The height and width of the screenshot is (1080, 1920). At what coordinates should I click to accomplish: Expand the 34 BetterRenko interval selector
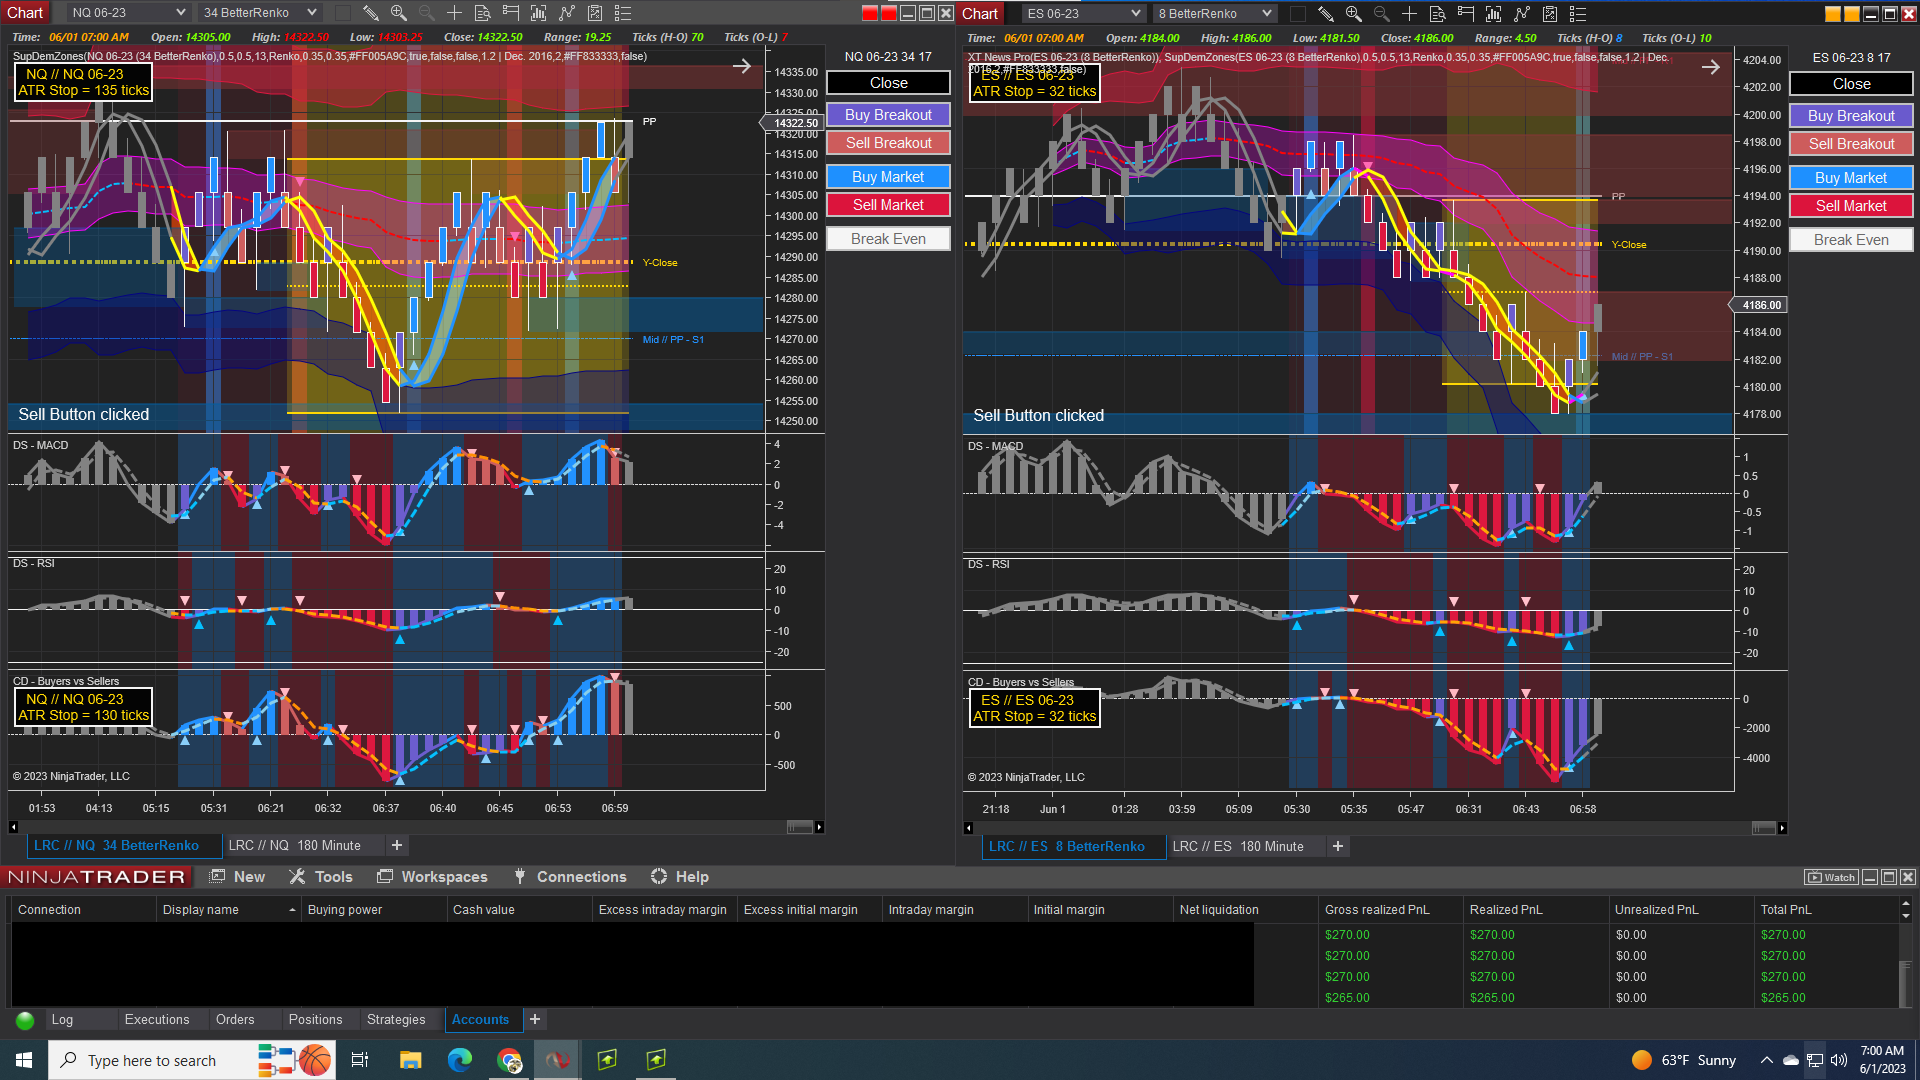(x=312, y=13)
